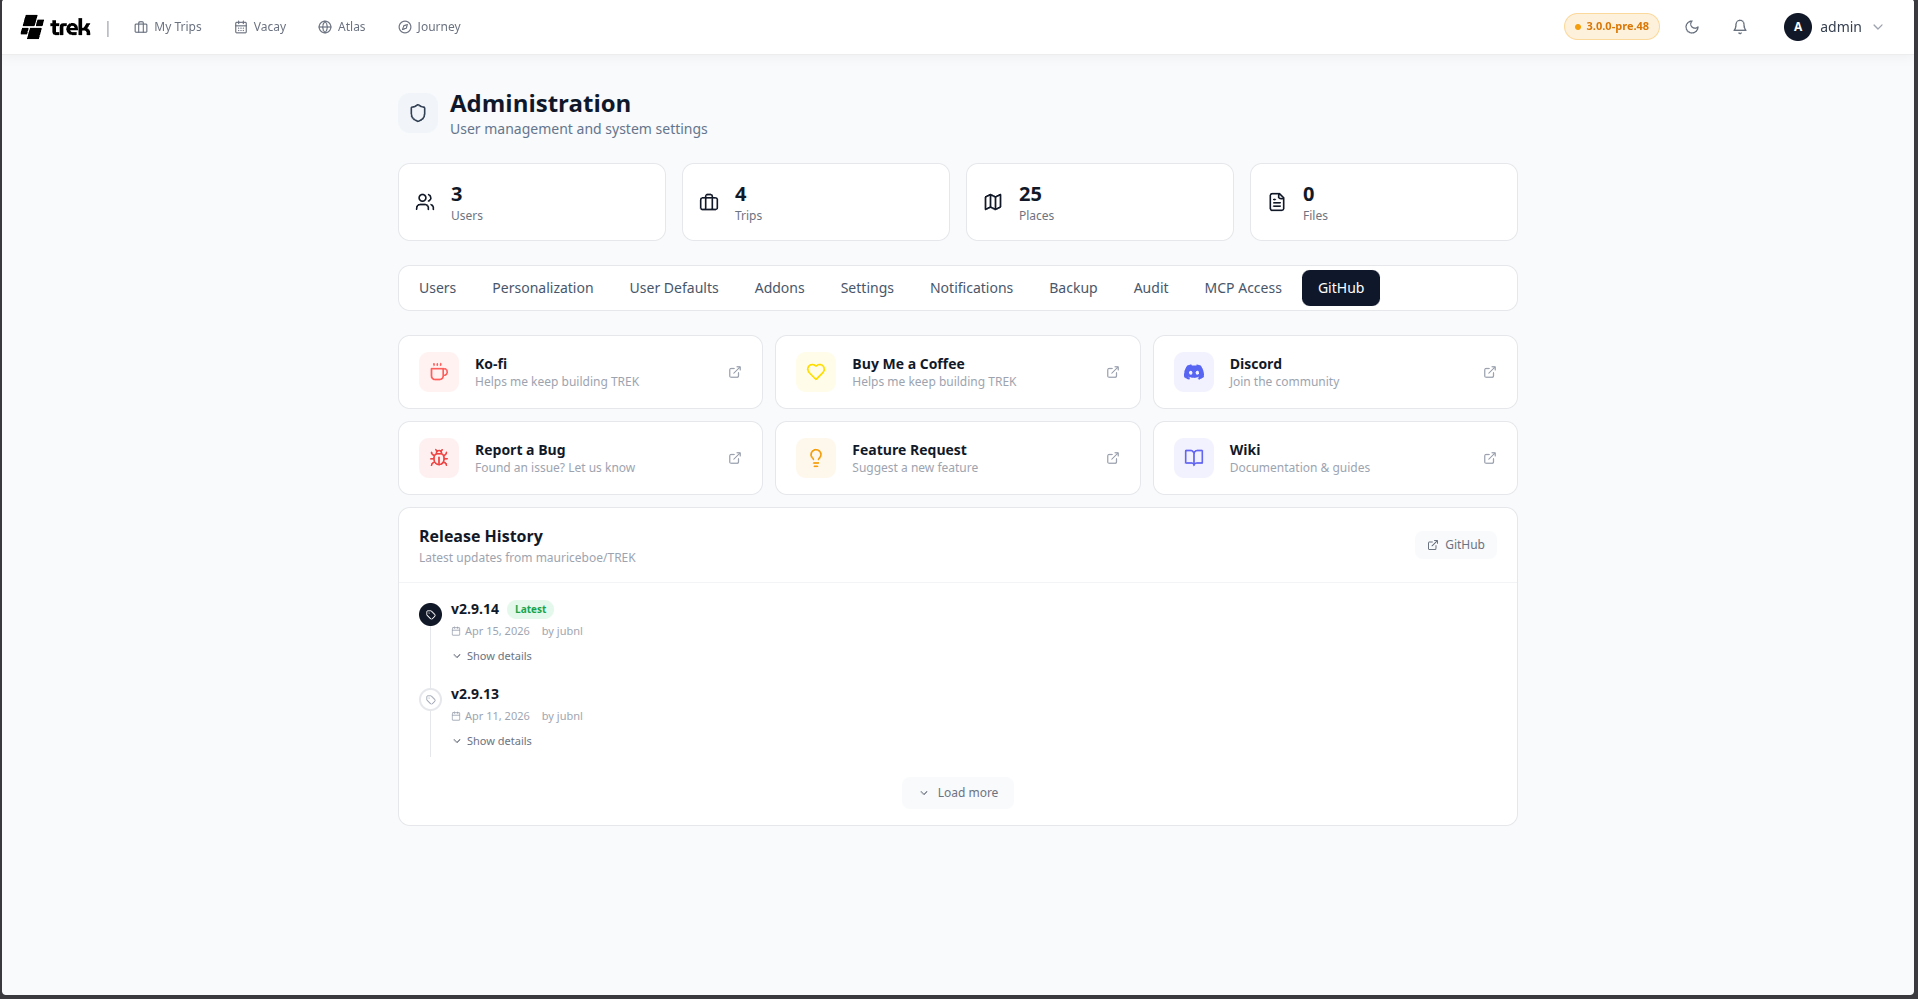1918x999 pixels.
Task: Open the Addons tab
Action: pyautogui.click(x=779, y=288)
